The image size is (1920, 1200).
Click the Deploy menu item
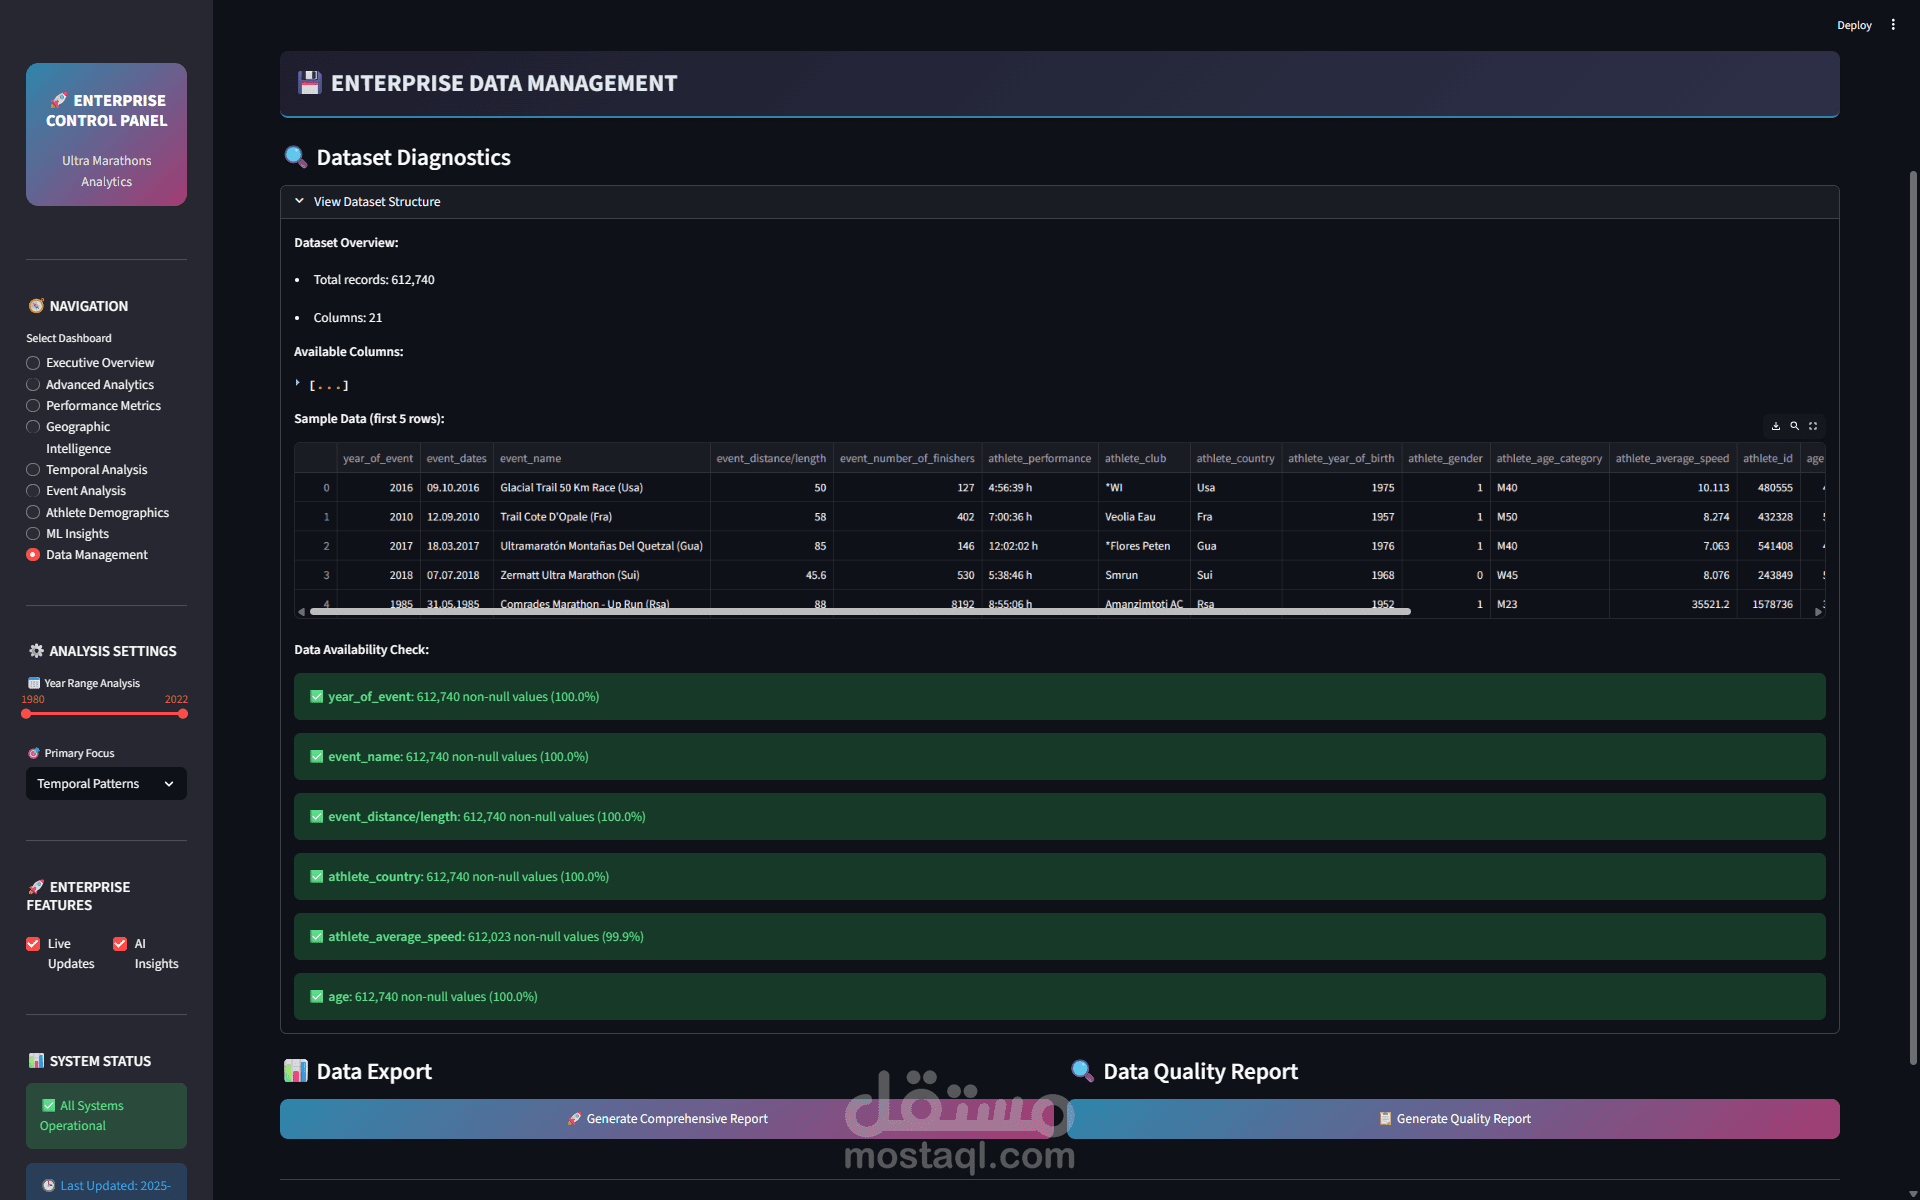pos(1853,25)
